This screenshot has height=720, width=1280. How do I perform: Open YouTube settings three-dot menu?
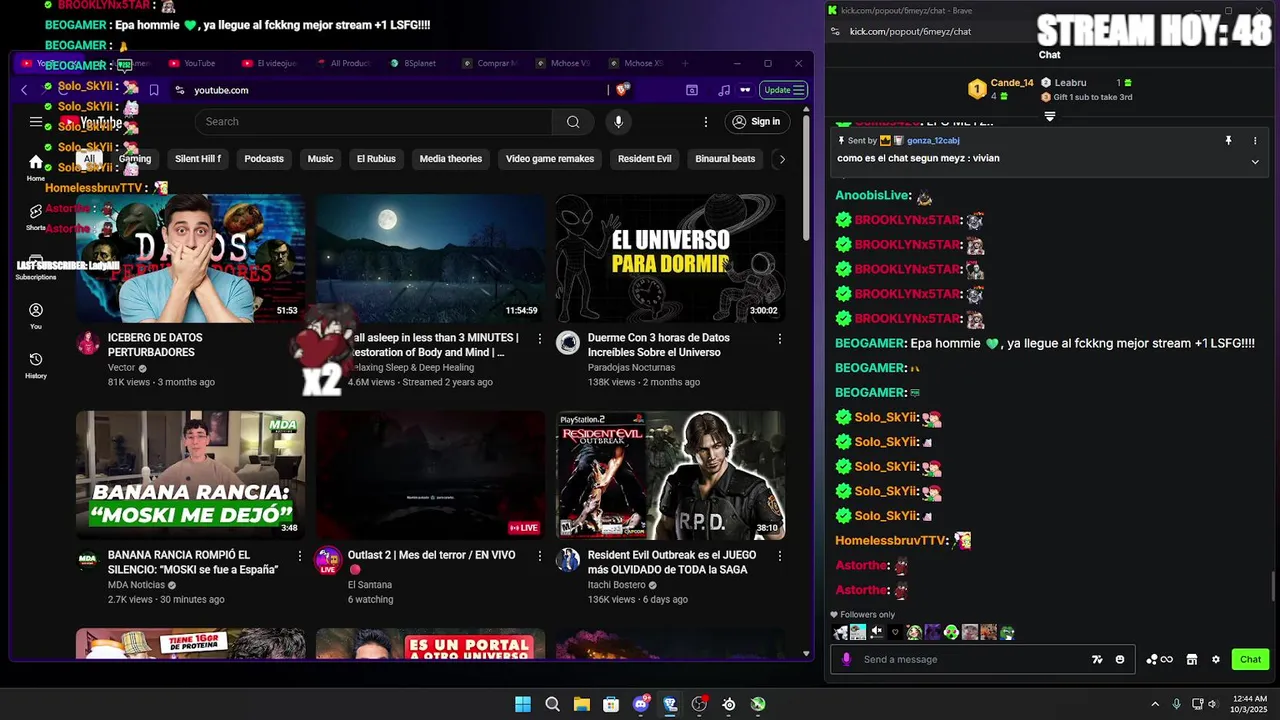click(706, 122)
